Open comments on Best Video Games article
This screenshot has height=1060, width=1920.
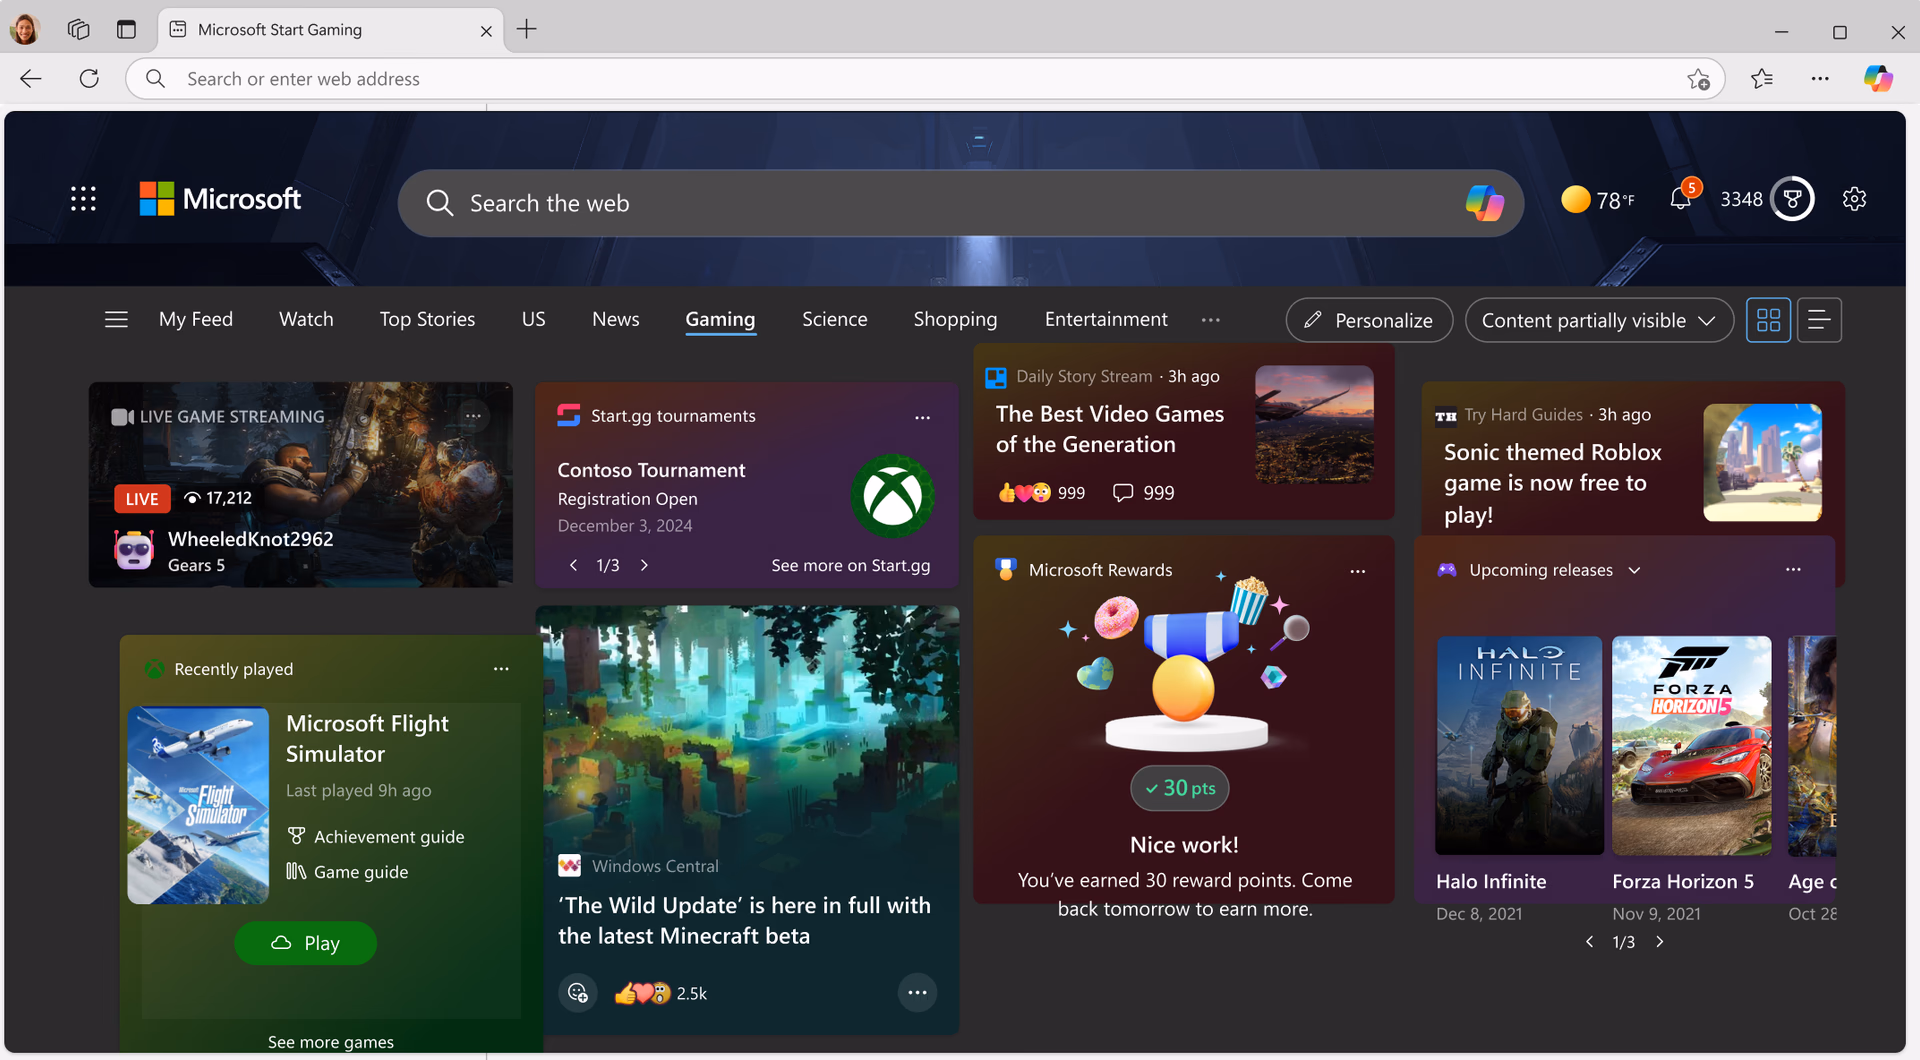pos(1144,493)
